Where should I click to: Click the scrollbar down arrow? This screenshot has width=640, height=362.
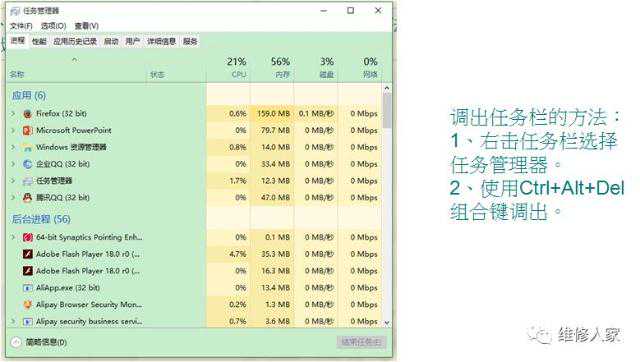[x=387, y=323]
